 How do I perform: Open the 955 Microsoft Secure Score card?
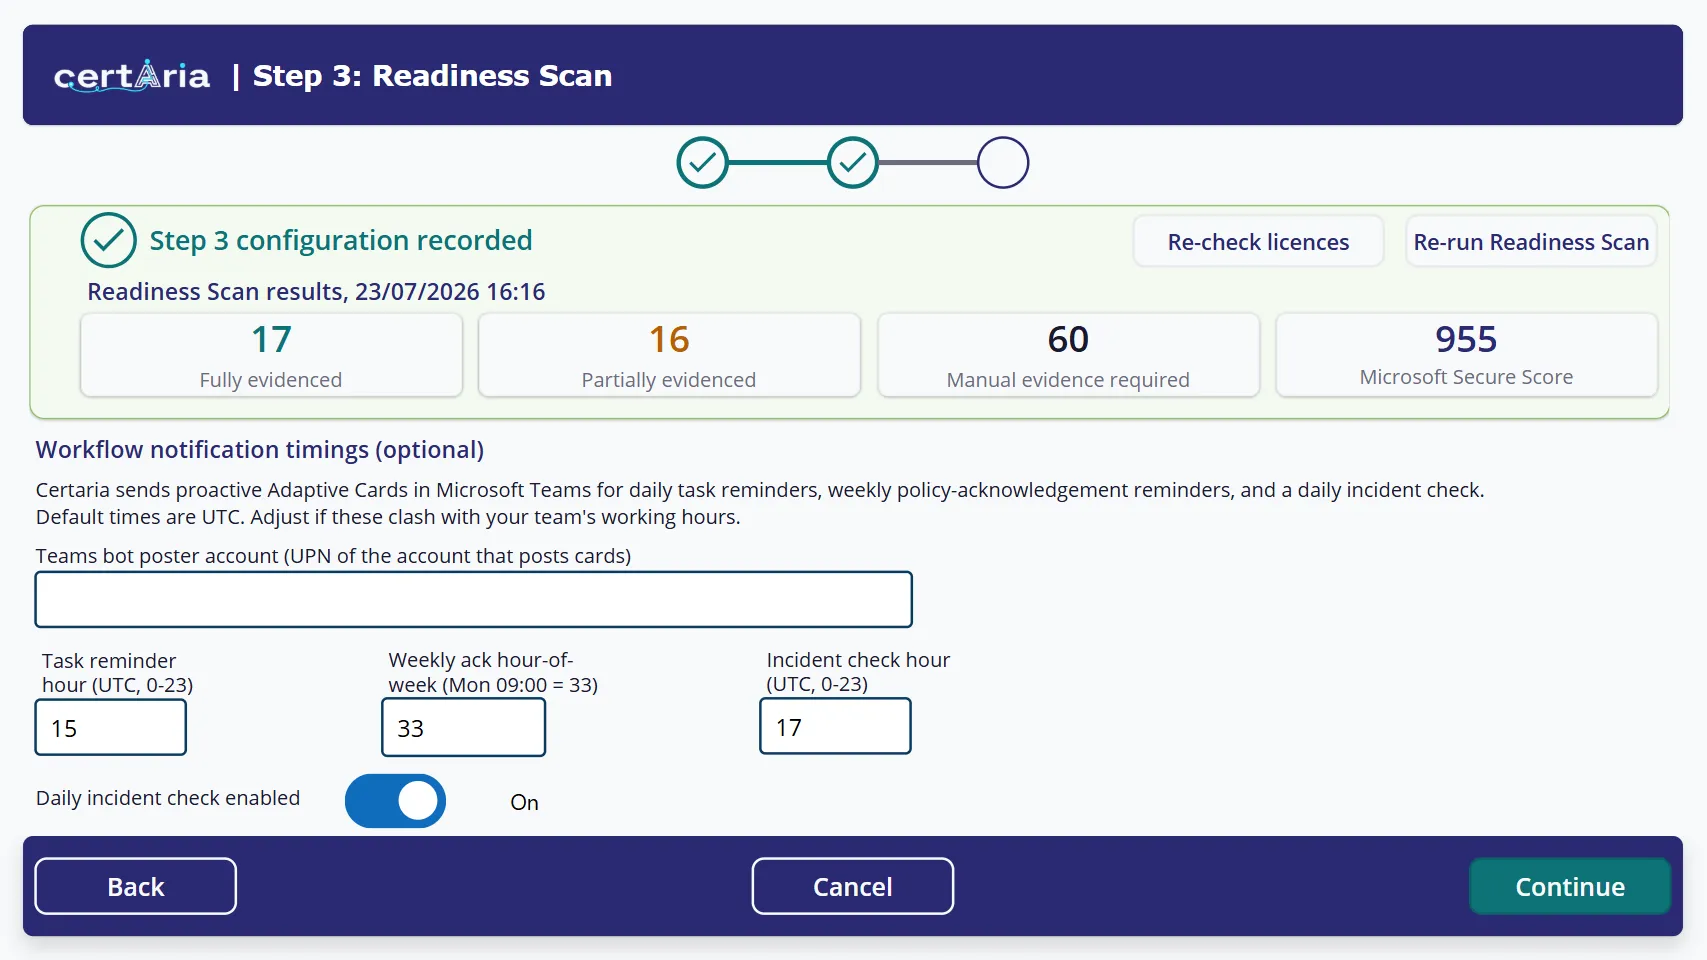pos(1466,355)
